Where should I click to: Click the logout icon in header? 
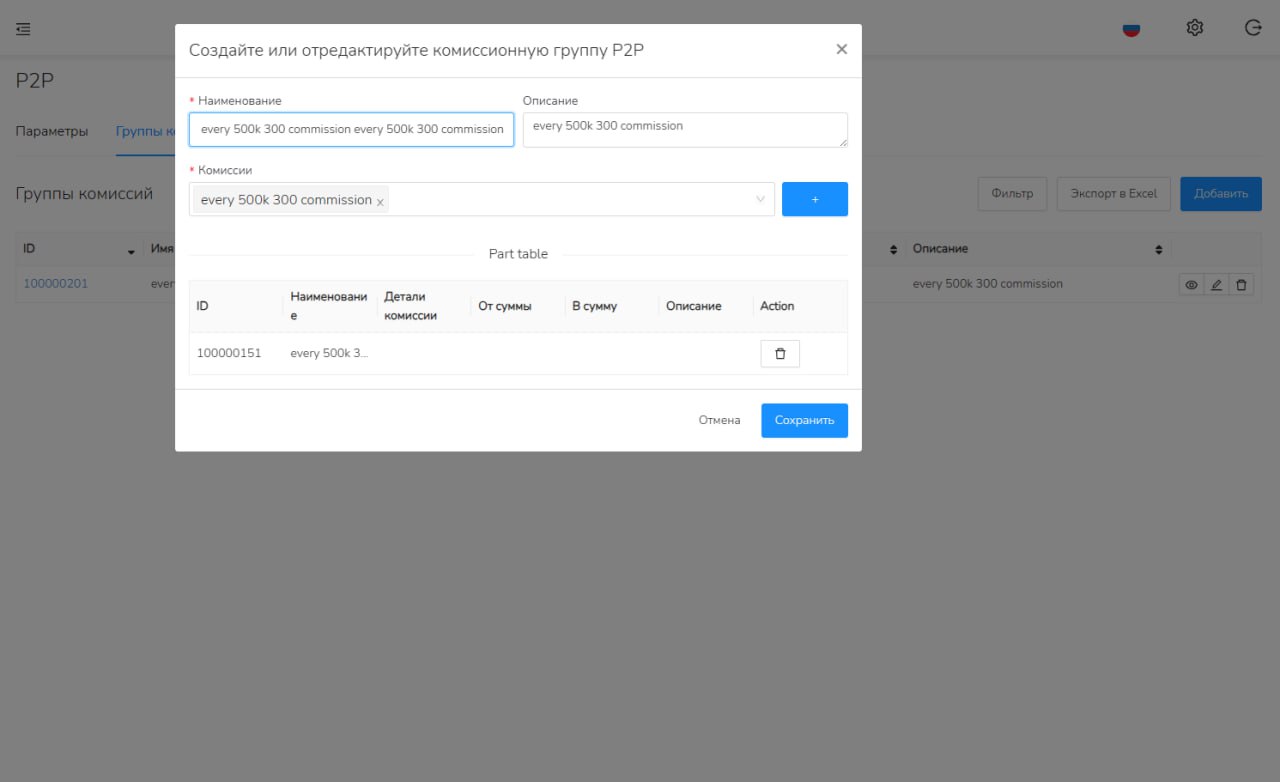[1253, 28]
